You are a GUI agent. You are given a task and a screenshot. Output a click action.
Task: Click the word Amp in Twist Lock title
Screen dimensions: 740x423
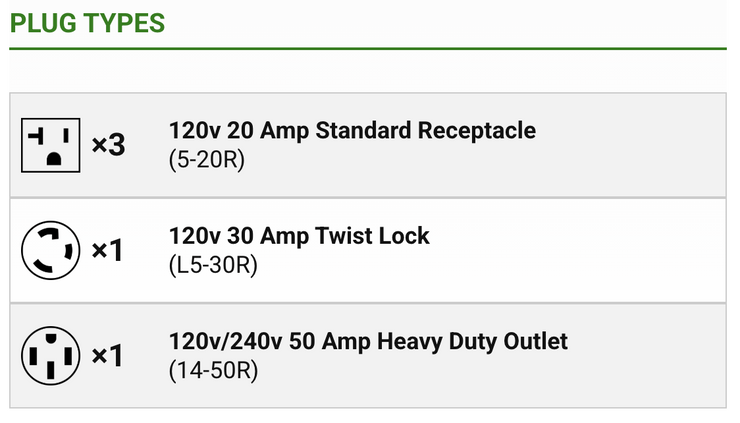coord(284,237)
